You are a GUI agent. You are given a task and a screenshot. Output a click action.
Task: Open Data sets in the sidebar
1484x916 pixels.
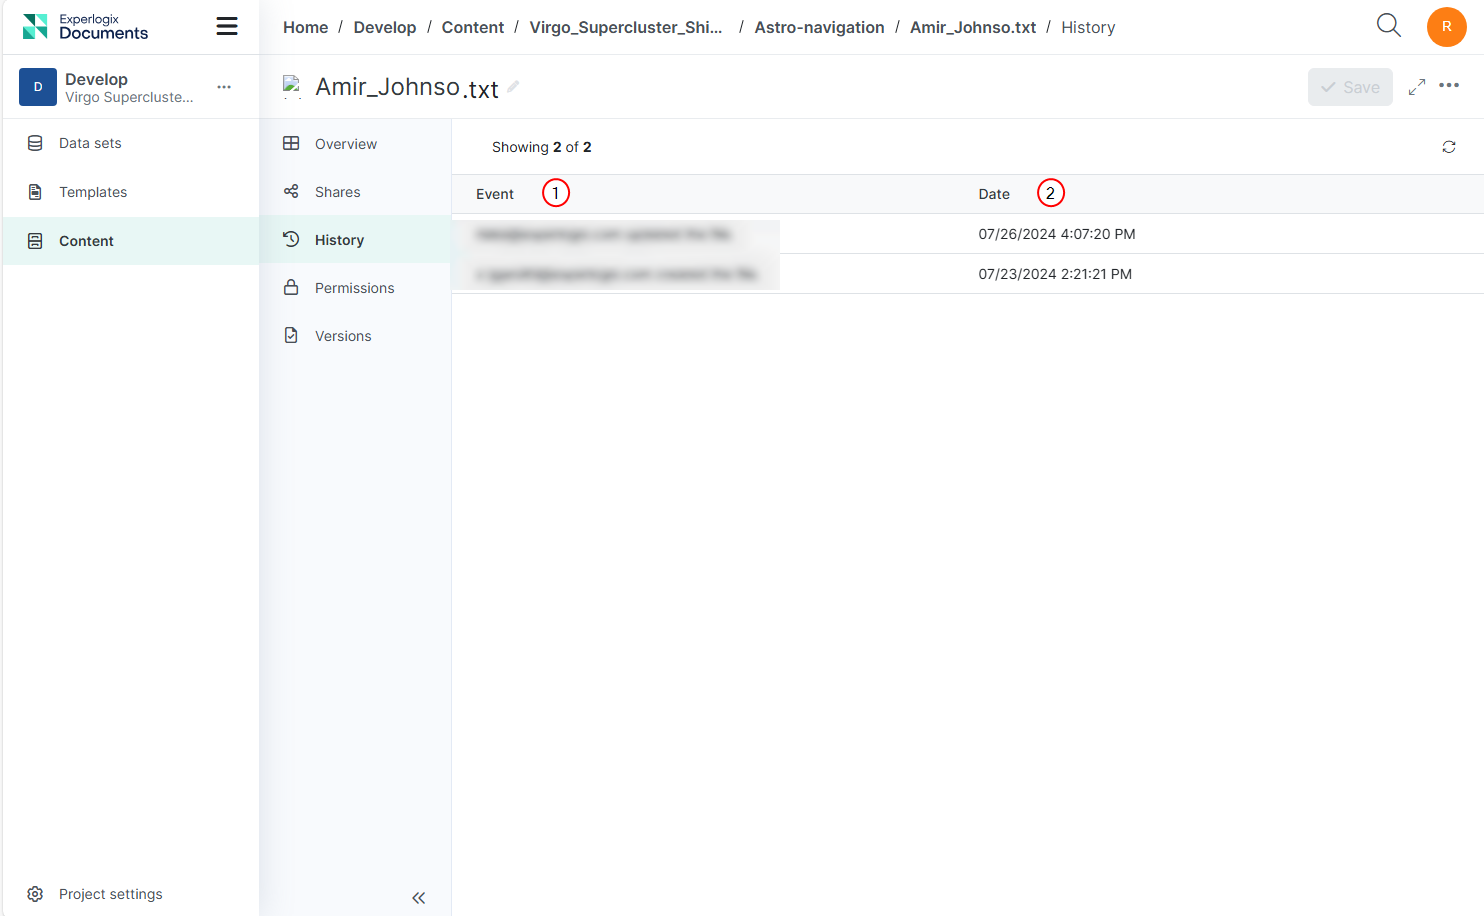click(x=90, y=143)
